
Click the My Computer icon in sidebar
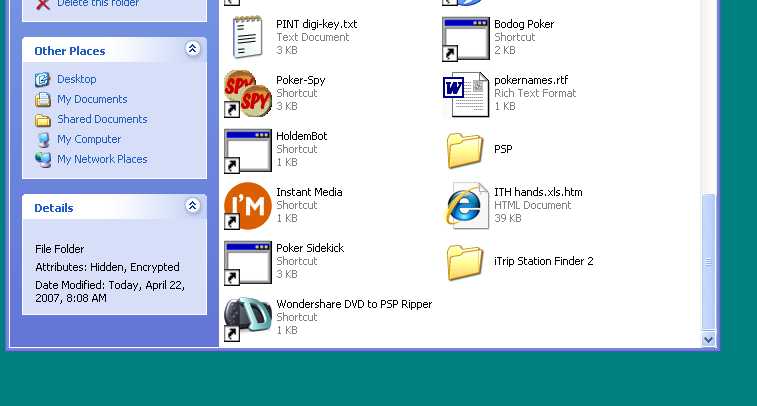42,140
